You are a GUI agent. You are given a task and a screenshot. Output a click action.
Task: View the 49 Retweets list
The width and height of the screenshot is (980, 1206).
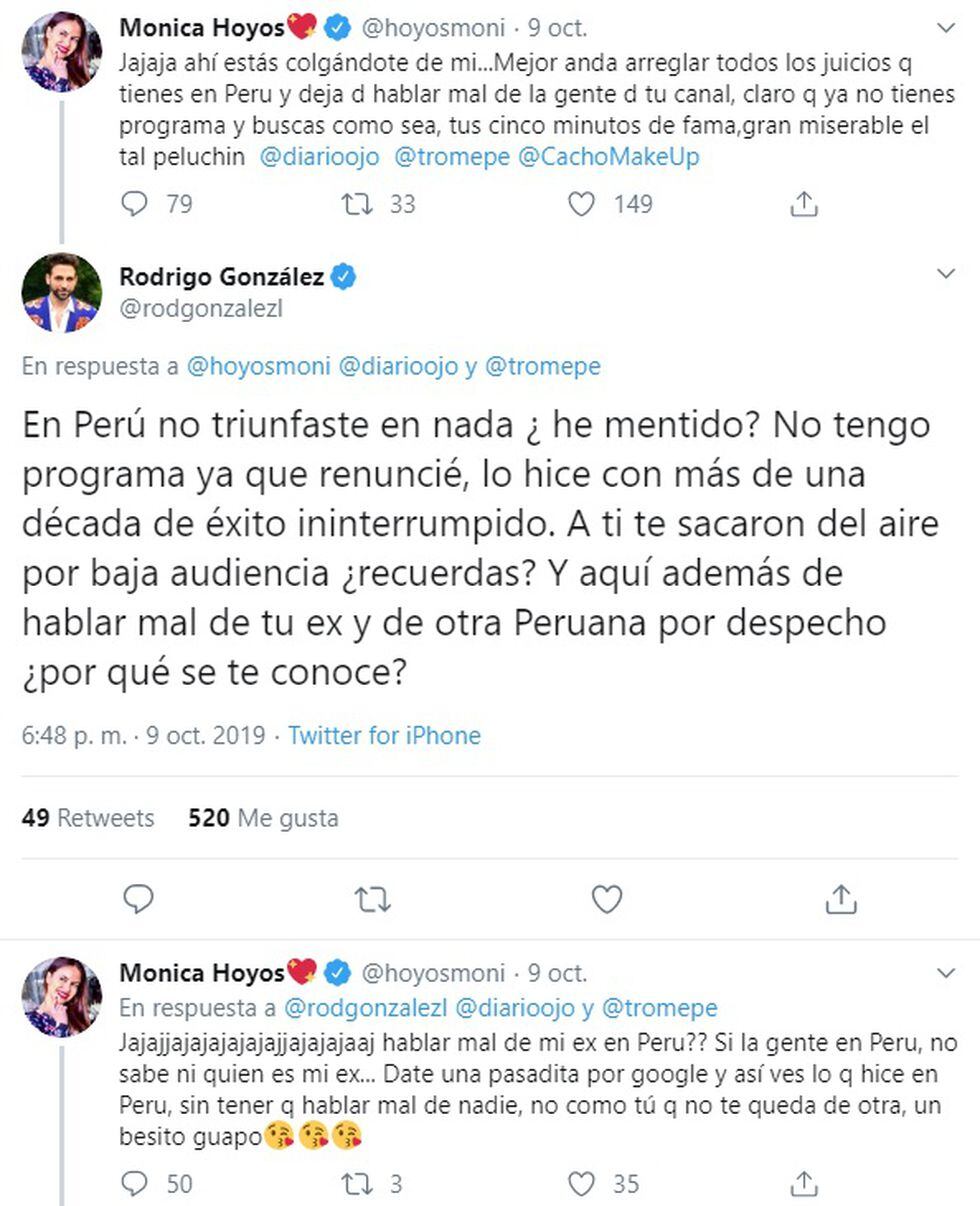[88, 818]
